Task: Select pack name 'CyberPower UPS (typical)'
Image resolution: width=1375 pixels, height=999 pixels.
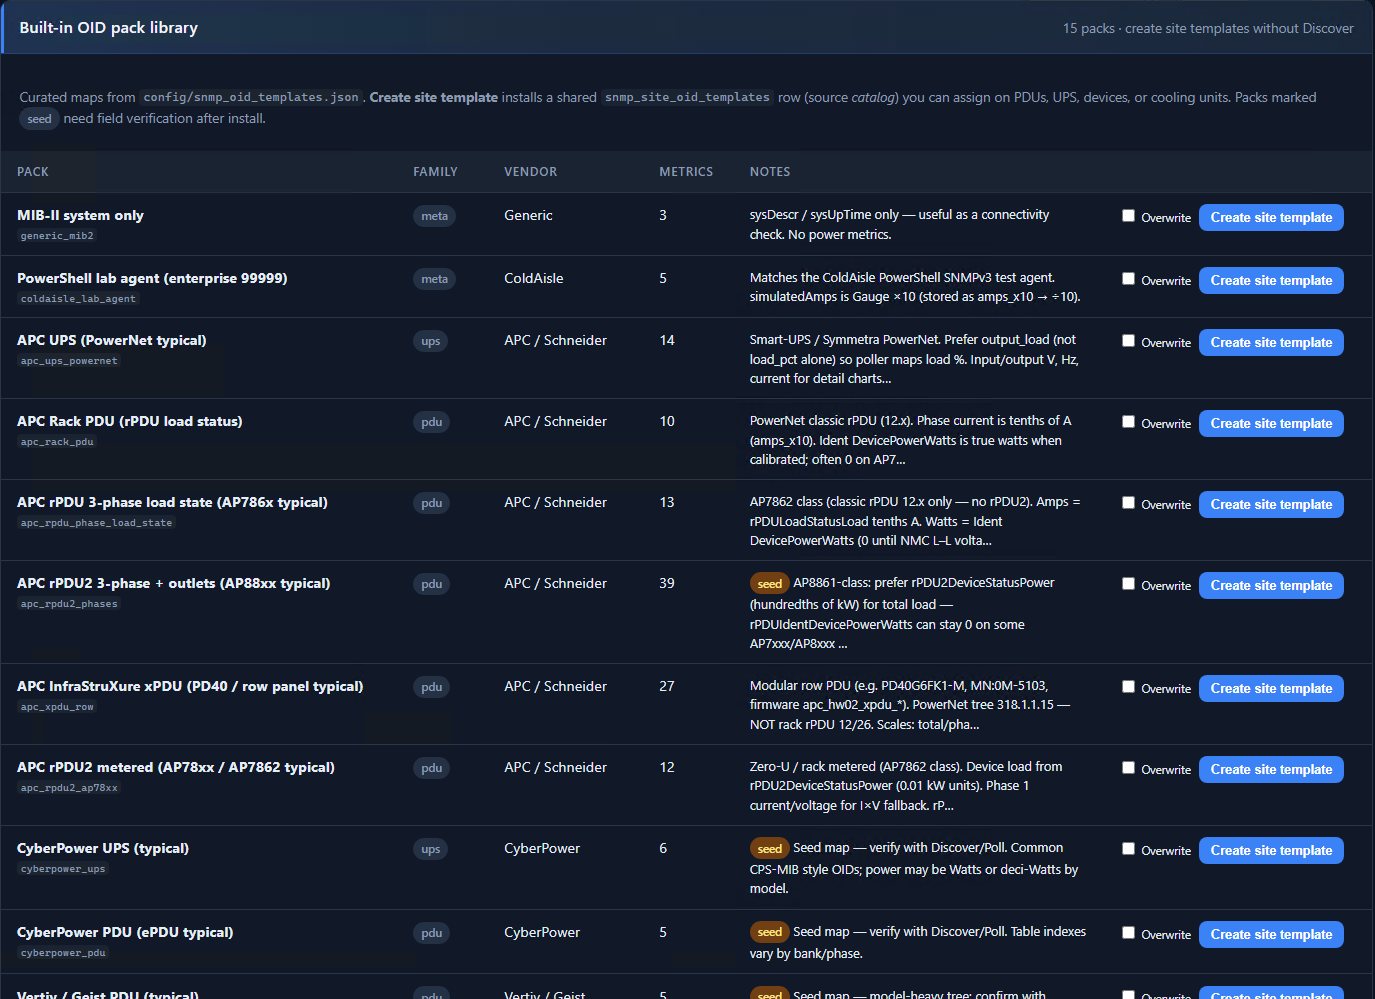Action: click(x=103, y=848)
